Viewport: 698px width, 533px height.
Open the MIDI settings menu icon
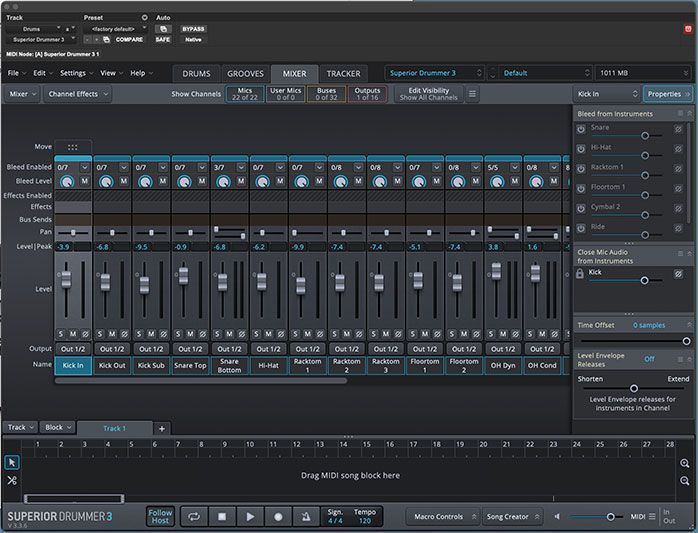click(x=652, y=517)
